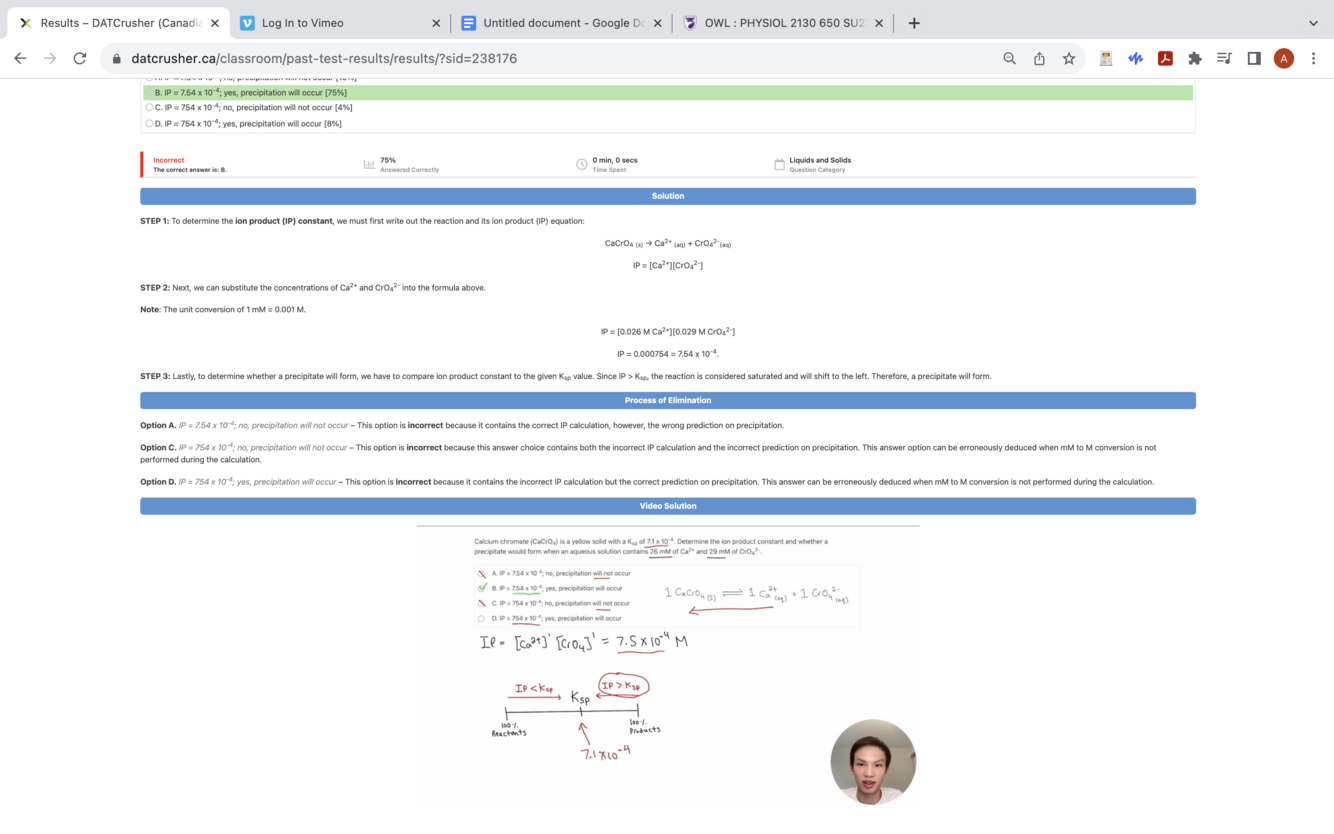Click the share page icon
This screenshot has height=834, width=1334.
[1039, 59]
